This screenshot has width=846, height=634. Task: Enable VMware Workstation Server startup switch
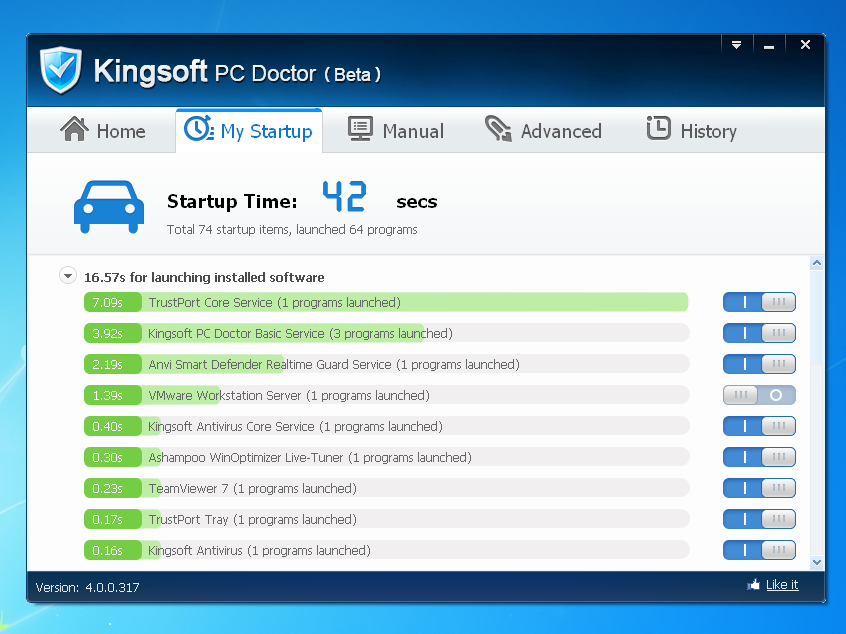click(x=759, y=395)
